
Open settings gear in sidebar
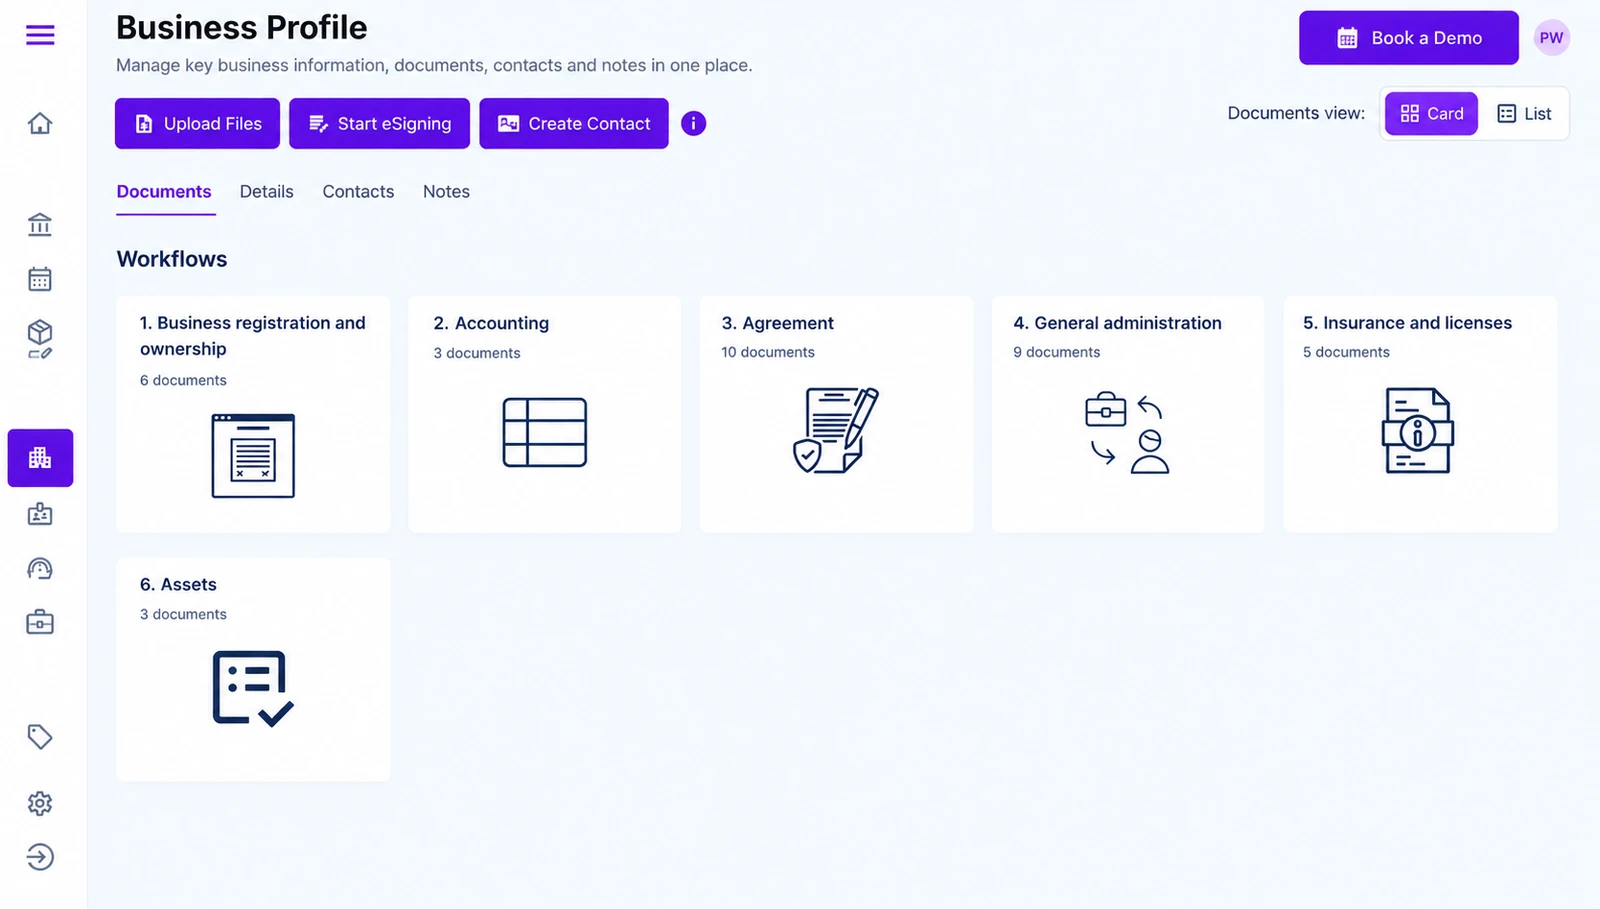40,803
